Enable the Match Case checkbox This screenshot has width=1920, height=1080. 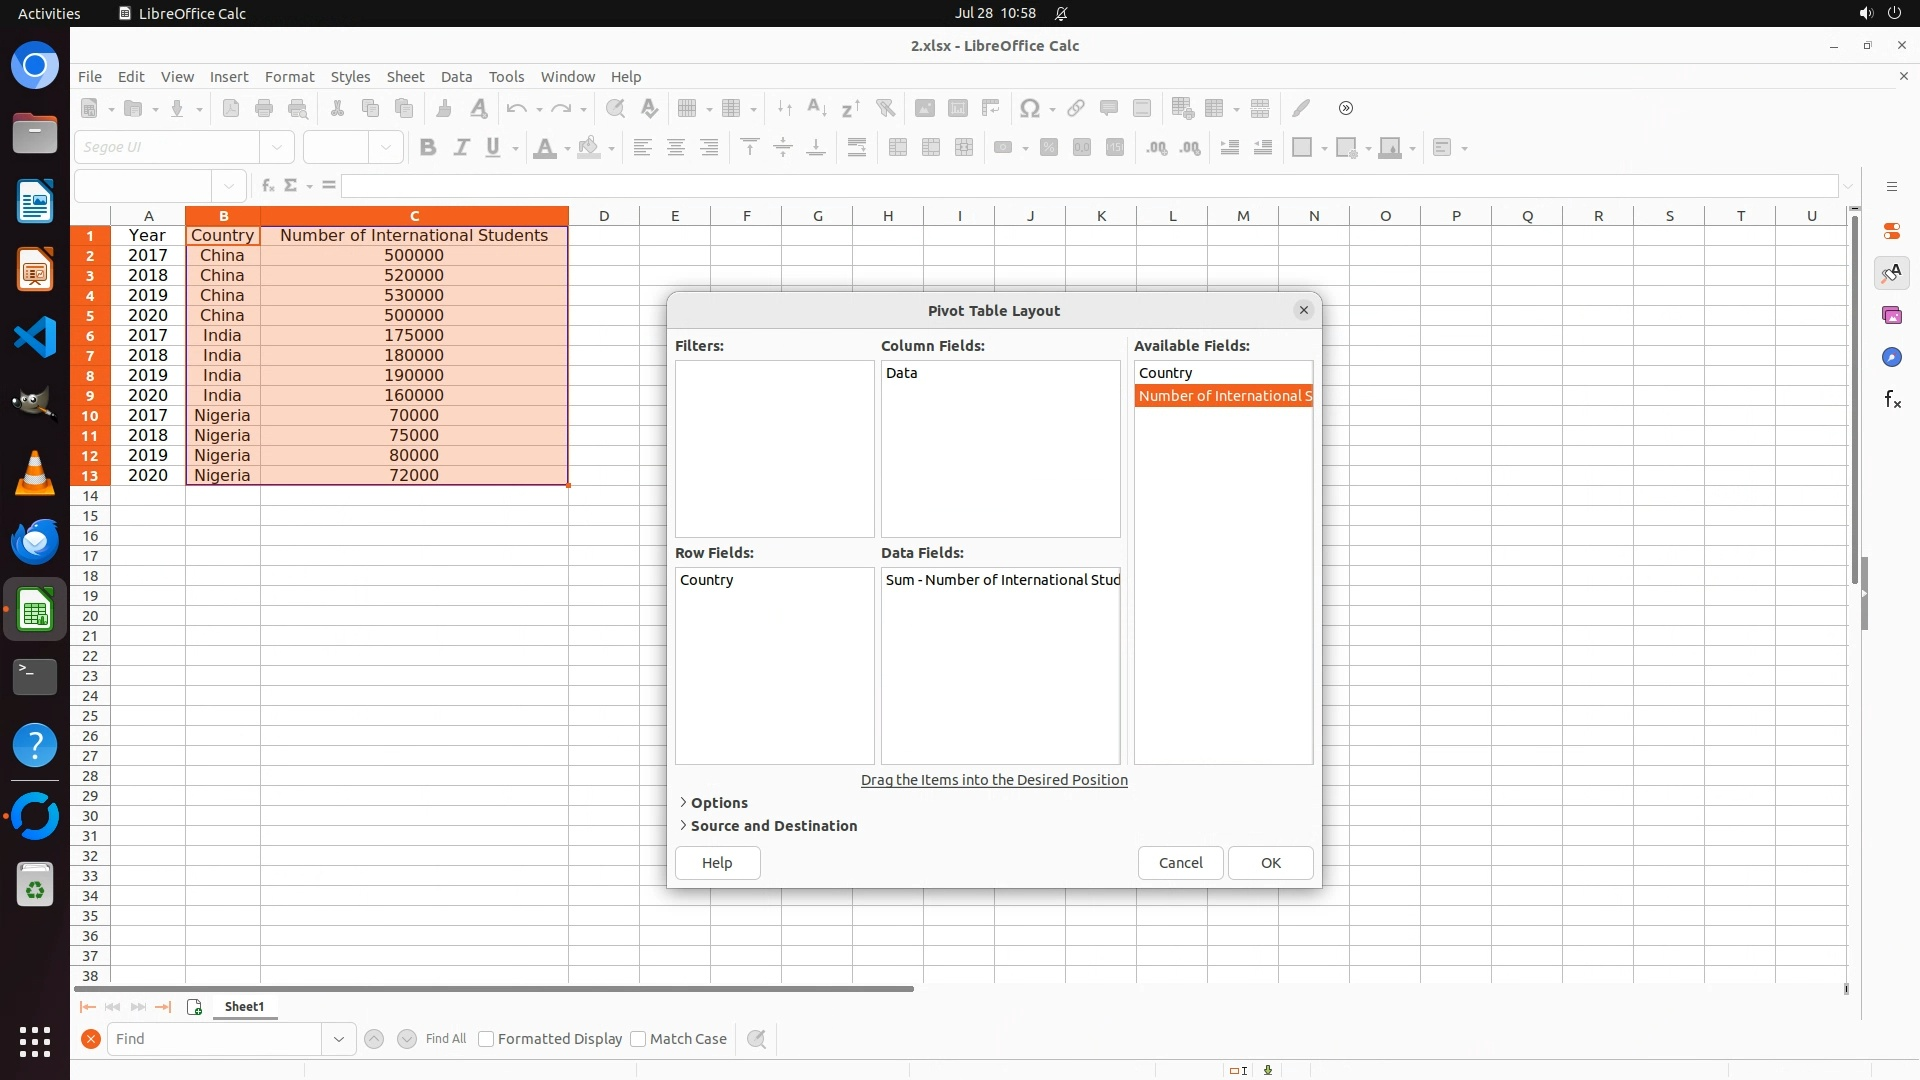638,1039
